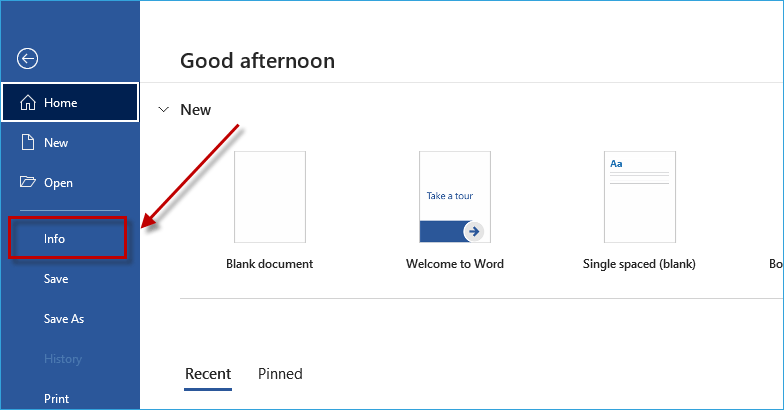Click the tour arrow circle icon

click(474, 232)
